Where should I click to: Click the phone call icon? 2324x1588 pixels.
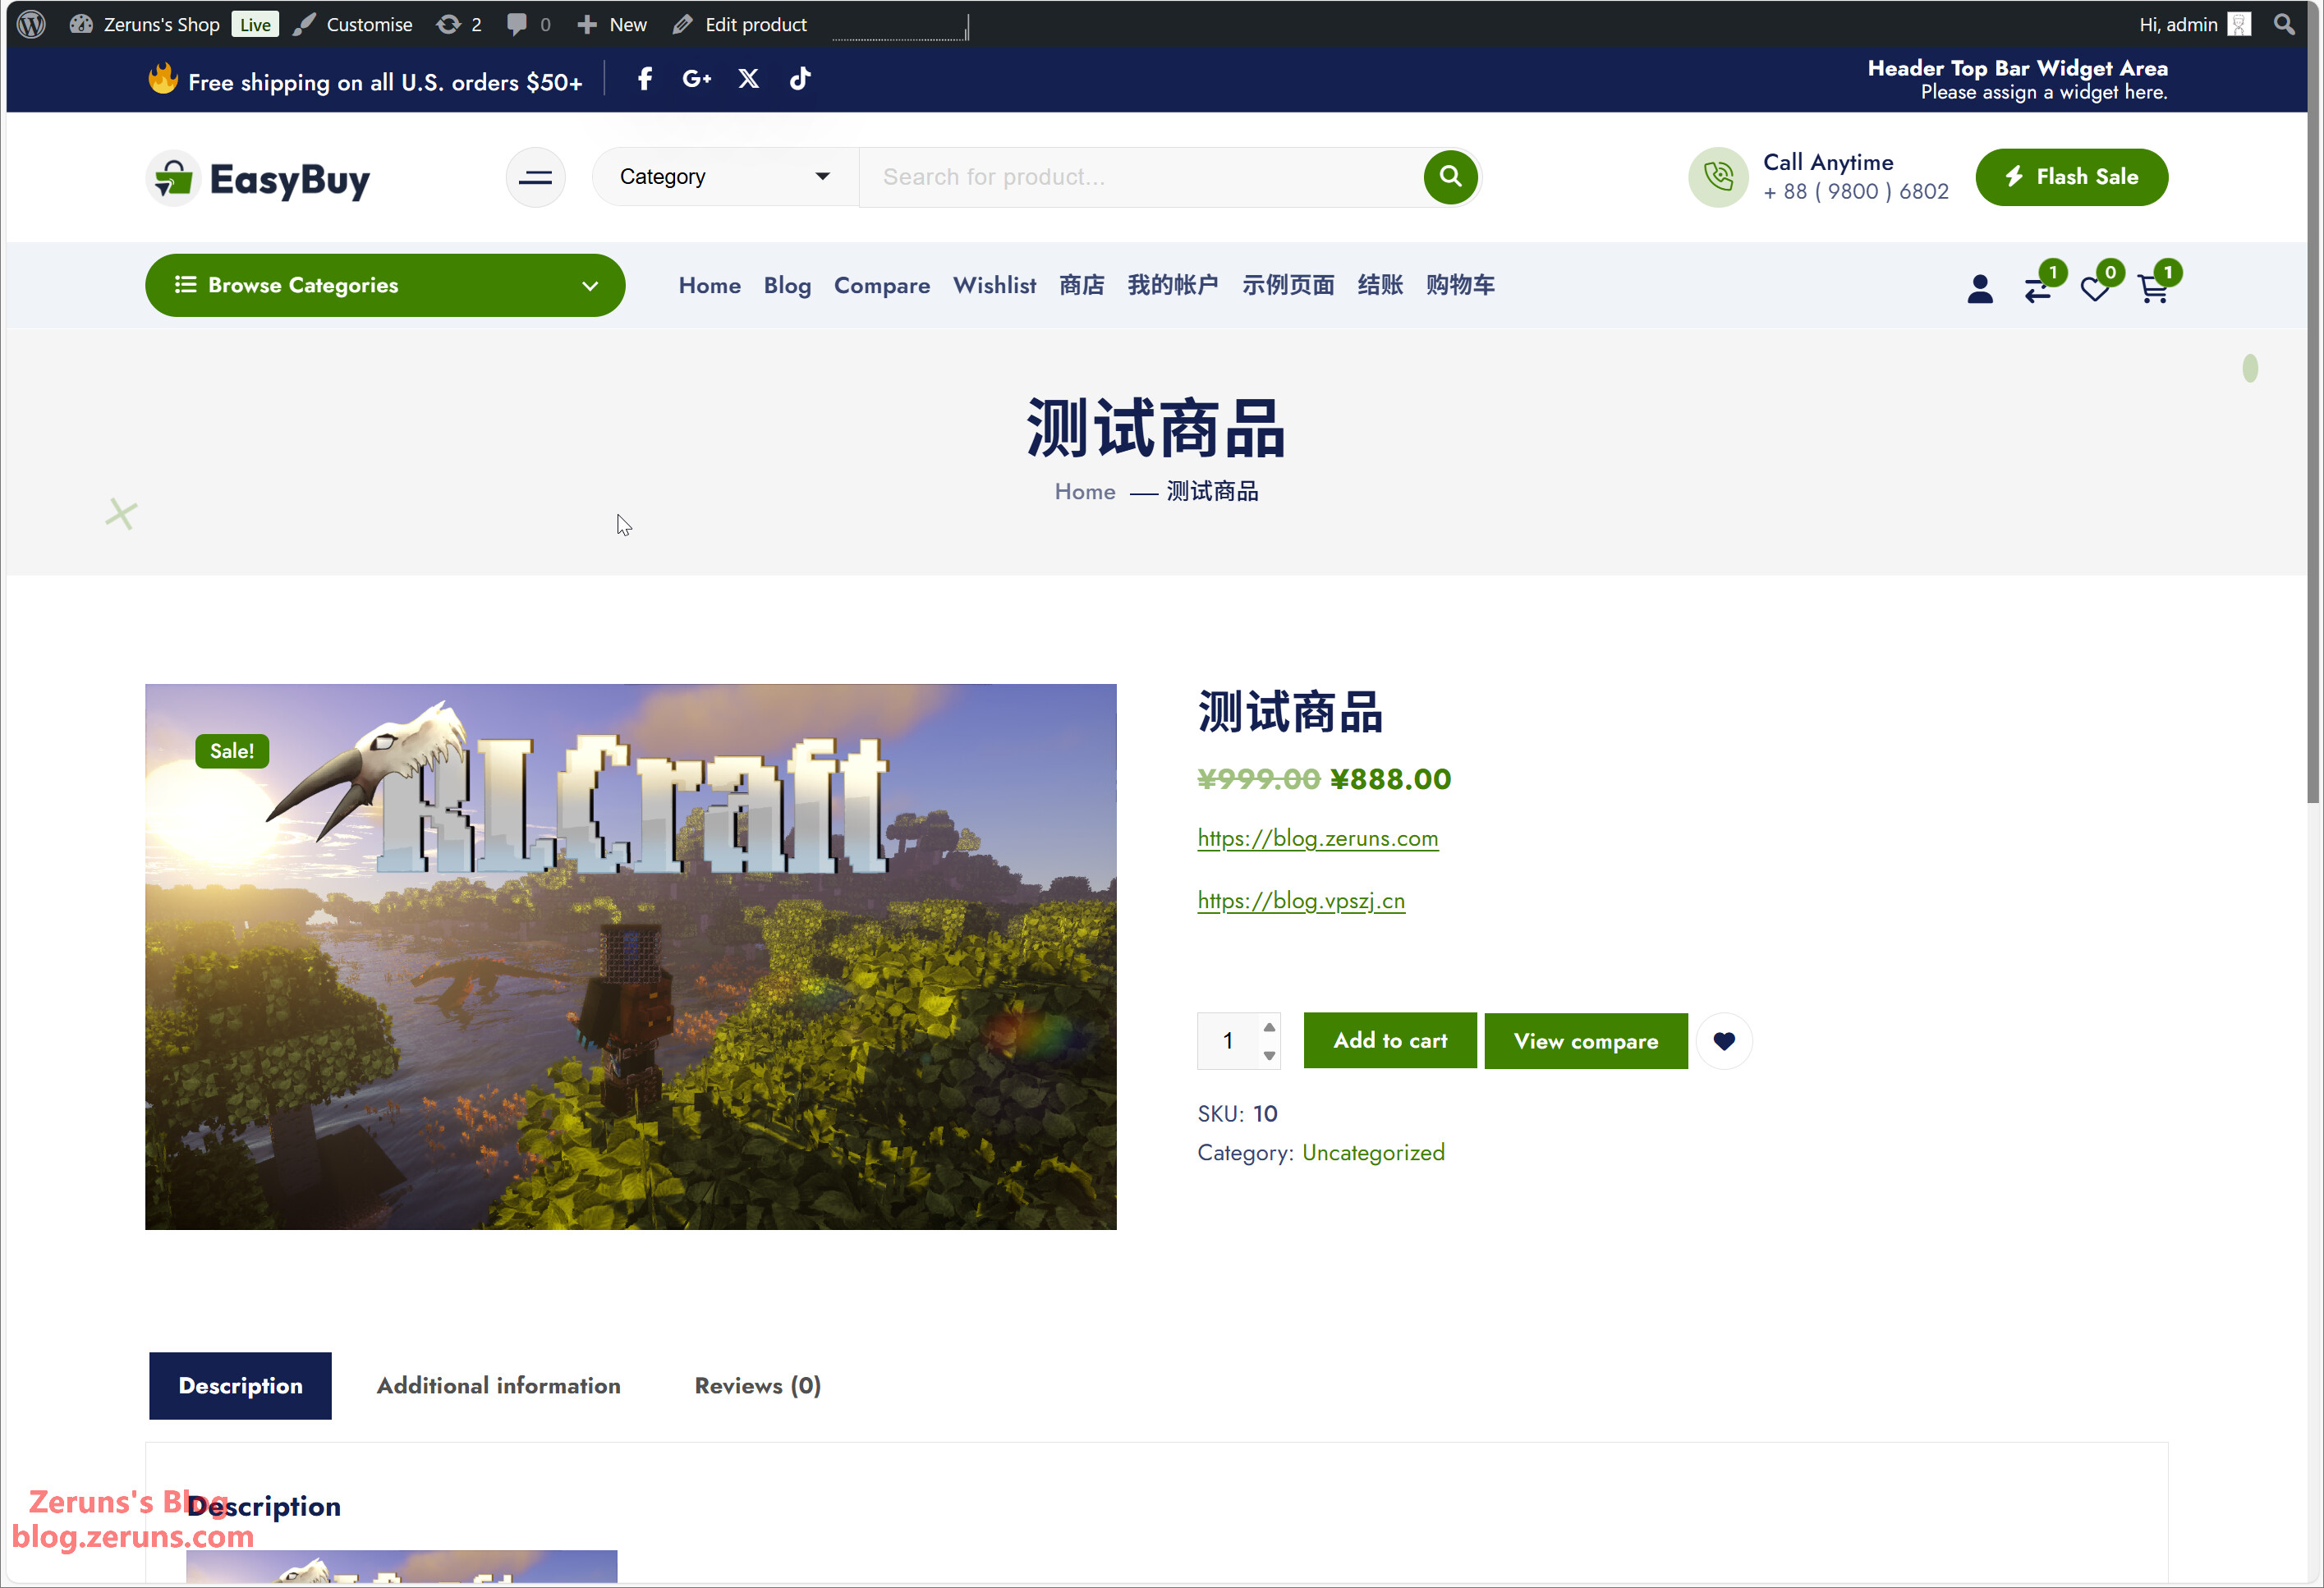[x=1718, y=177]
